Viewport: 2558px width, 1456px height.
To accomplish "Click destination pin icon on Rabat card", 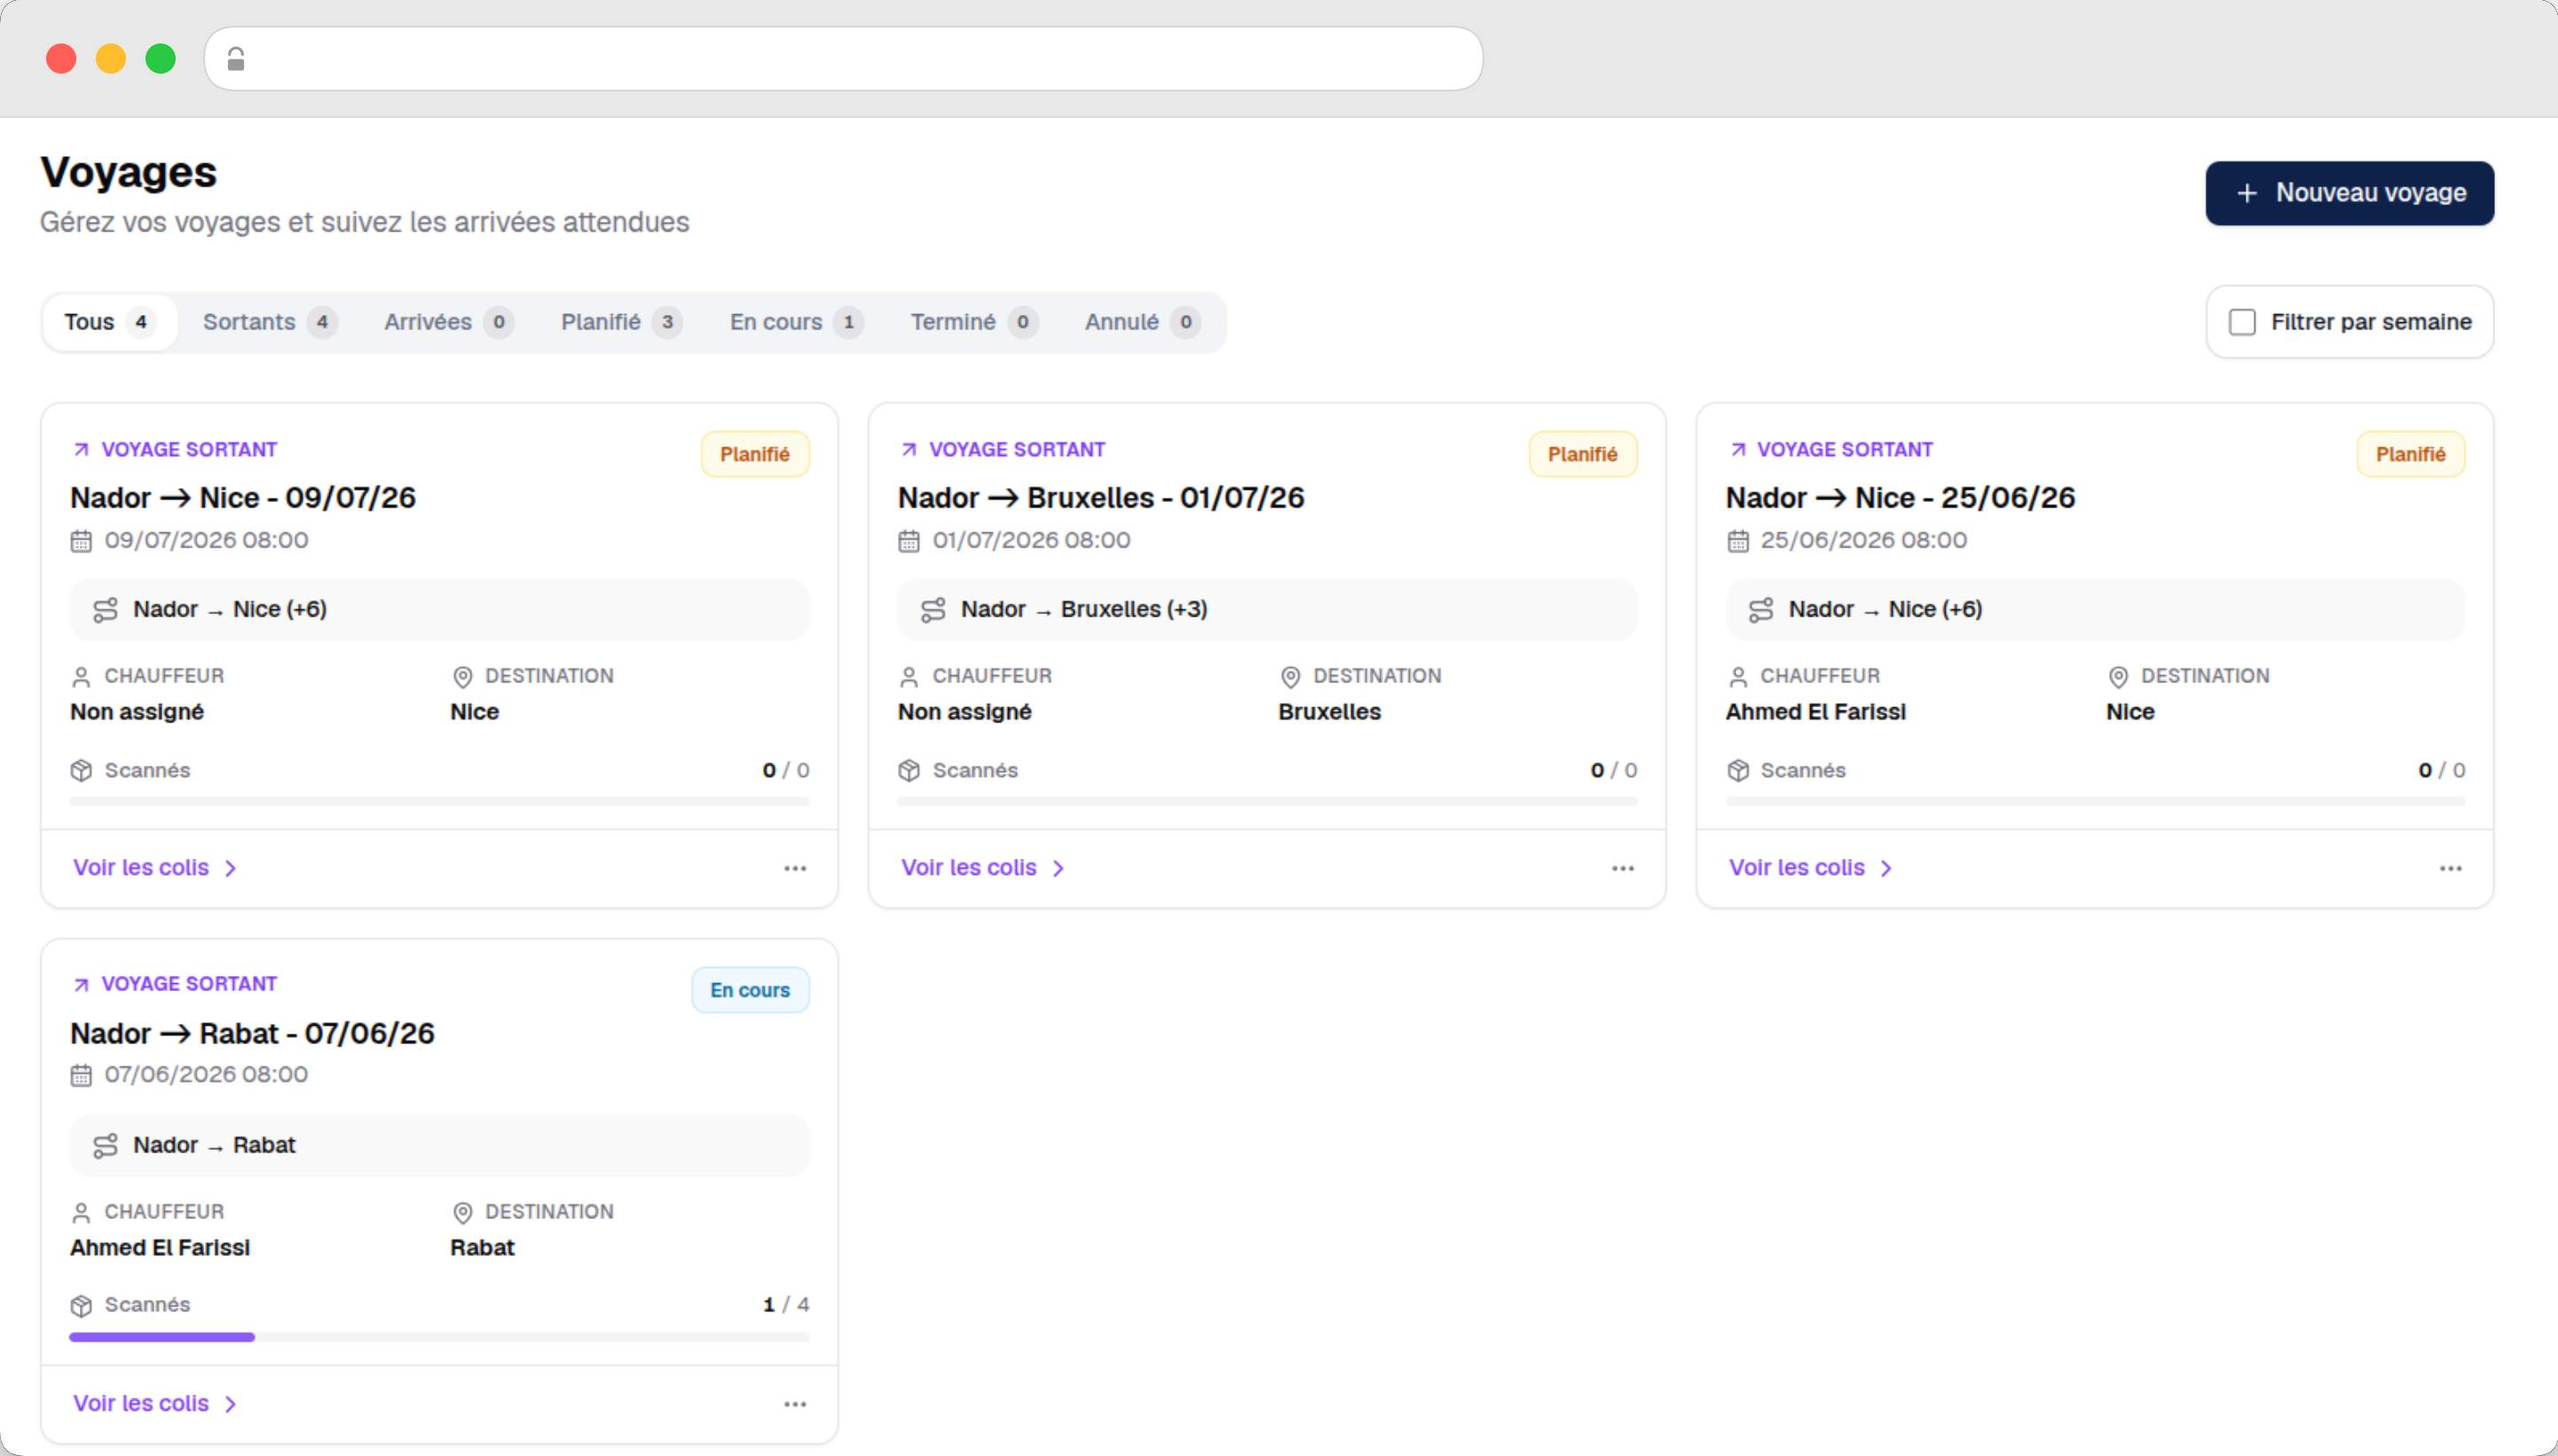I will click(x=462, y=1213).
